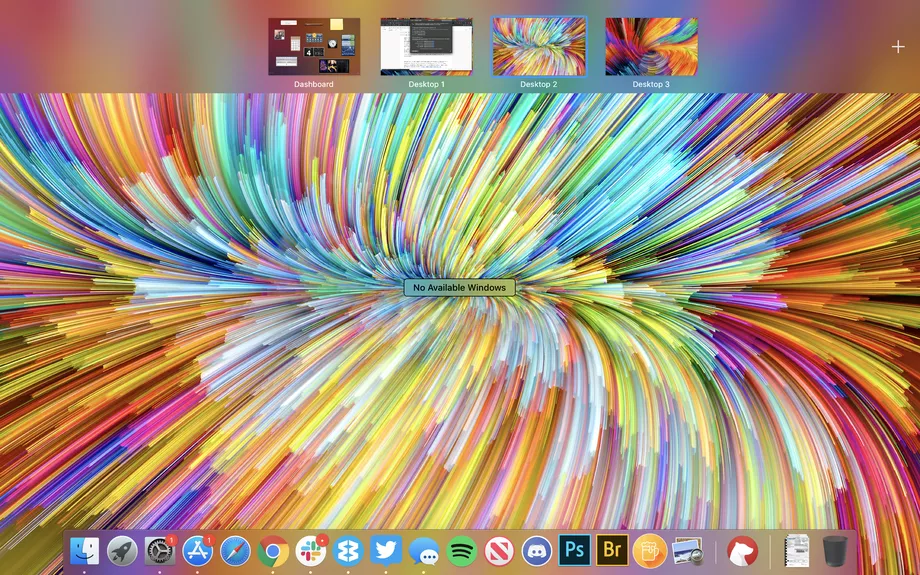
Task: Click the No Available Windows label
Action: pyautogui.click(x=460, y=288)
